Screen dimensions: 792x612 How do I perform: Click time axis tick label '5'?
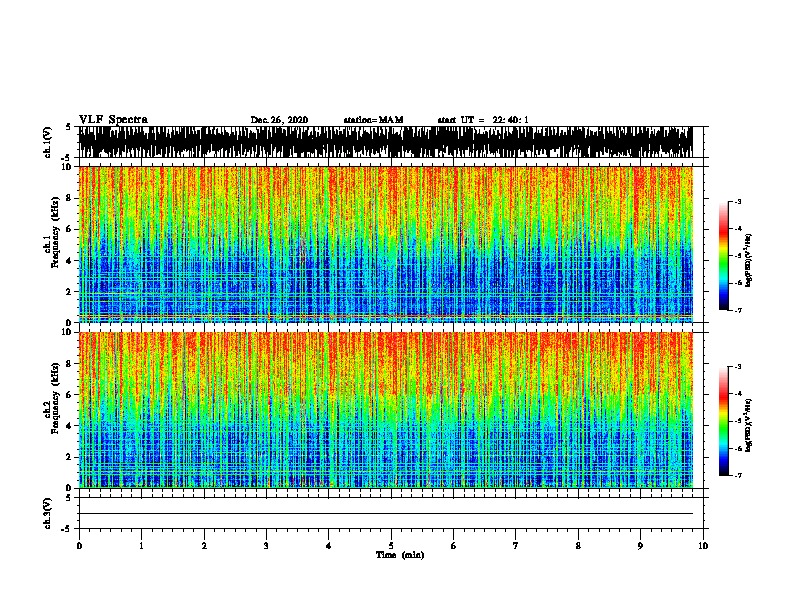391,545
